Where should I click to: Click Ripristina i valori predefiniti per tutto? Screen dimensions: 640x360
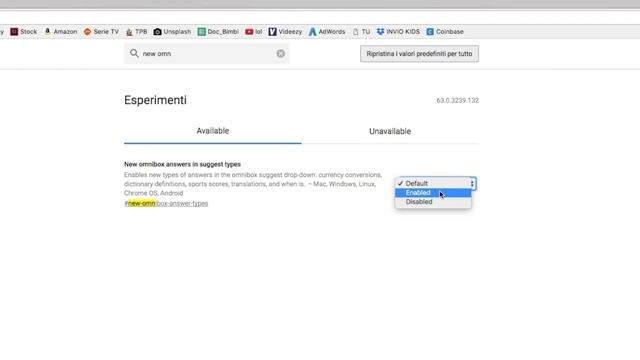[419, 53]
